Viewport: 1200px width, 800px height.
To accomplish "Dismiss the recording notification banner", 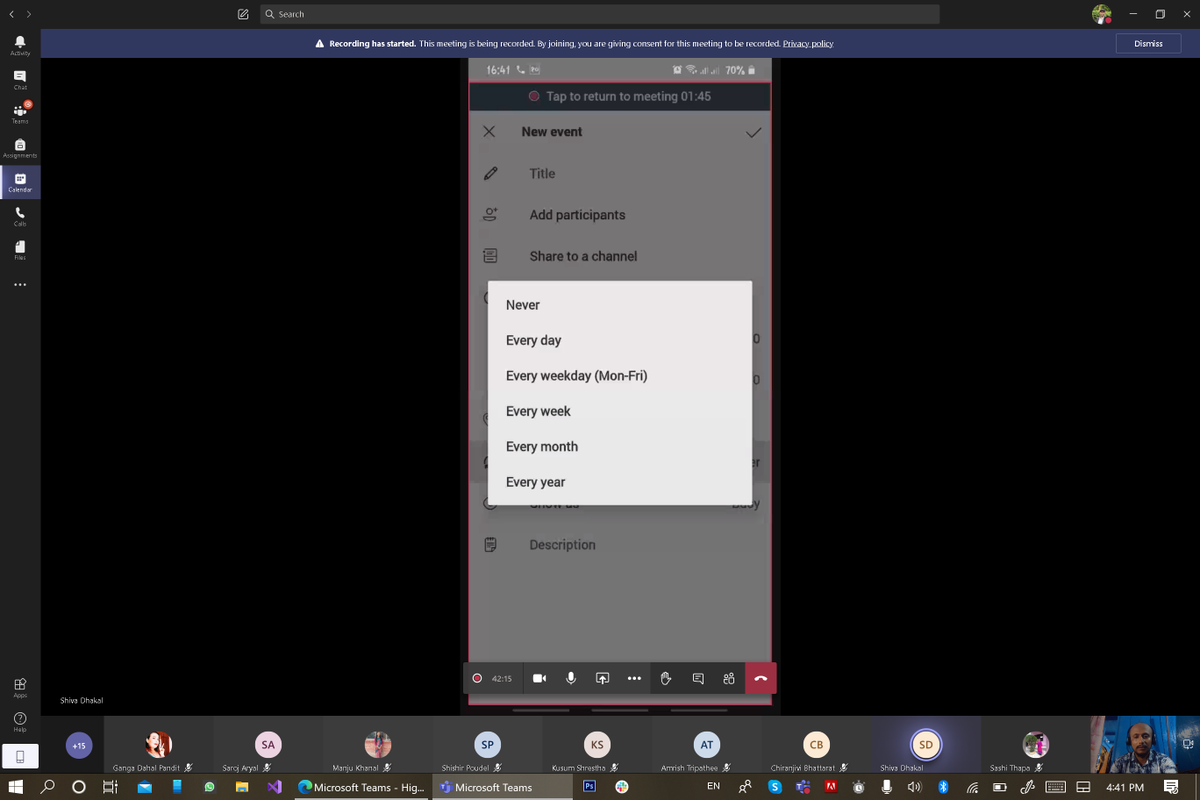I will coord(1148,44).
